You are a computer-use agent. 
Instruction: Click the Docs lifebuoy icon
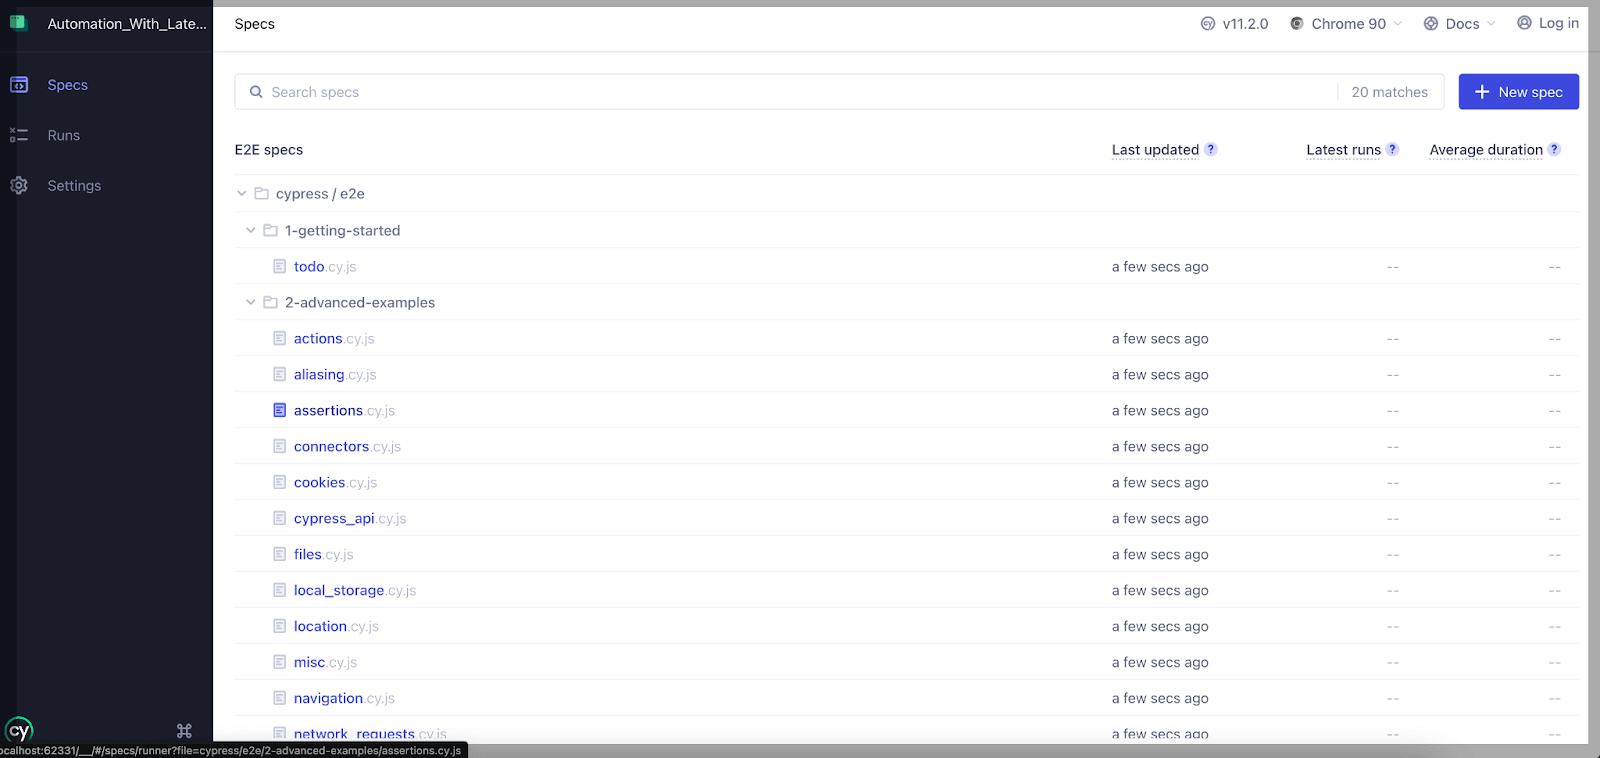[x=1431, y=24]
